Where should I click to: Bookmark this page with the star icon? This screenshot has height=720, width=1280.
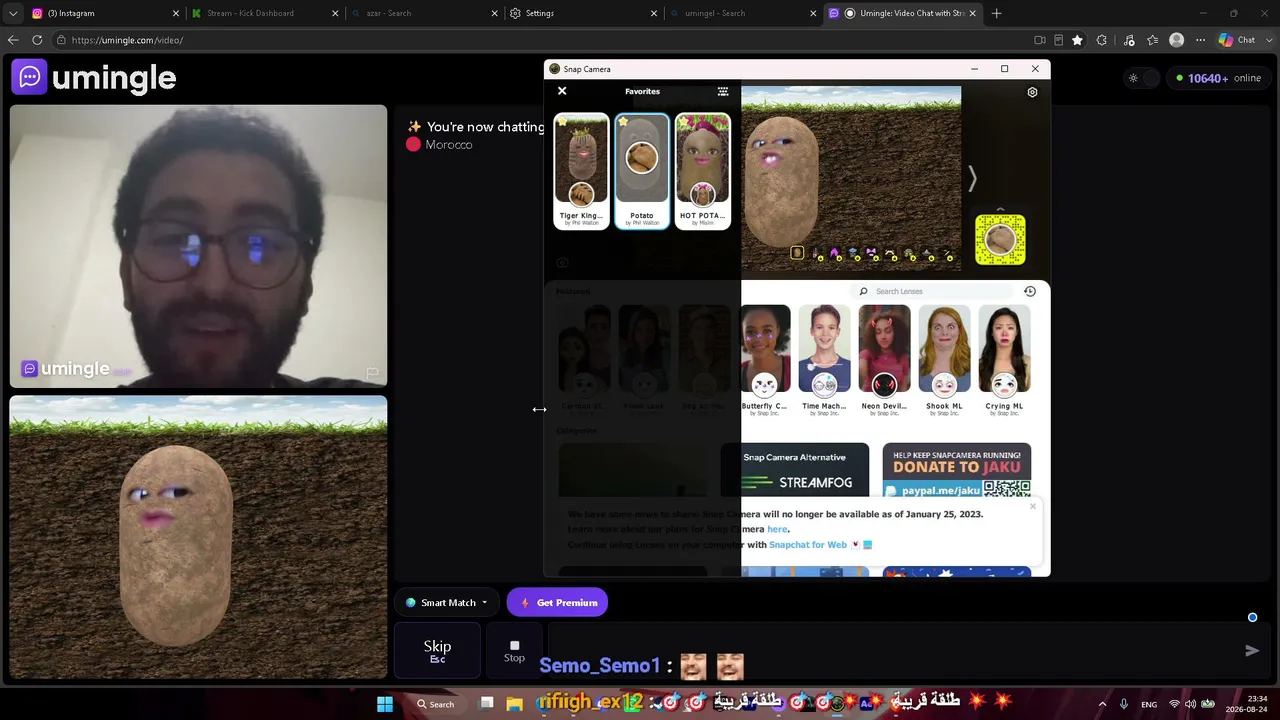pos(1077,40)
